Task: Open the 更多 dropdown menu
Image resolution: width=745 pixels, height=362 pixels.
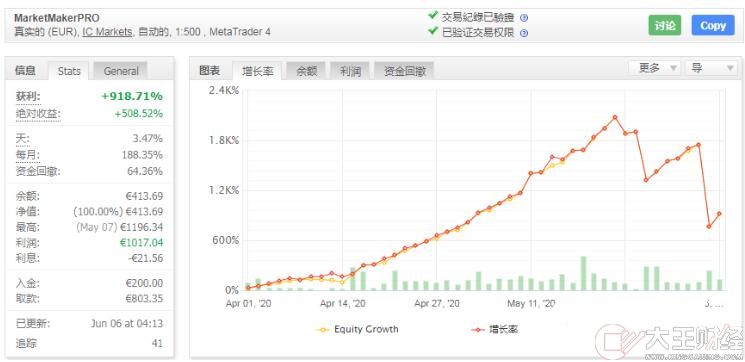Action: [654, 68]
